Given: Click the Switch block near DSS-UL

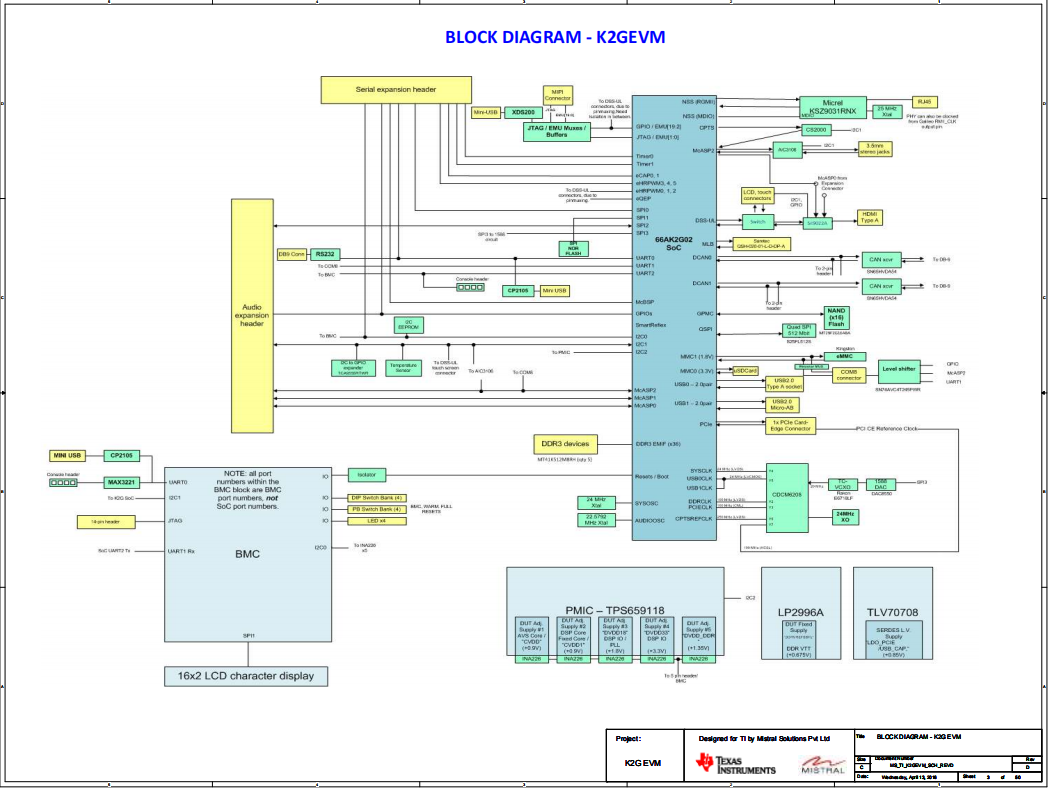Looking at the screenshot, I should tap(757, 222).
